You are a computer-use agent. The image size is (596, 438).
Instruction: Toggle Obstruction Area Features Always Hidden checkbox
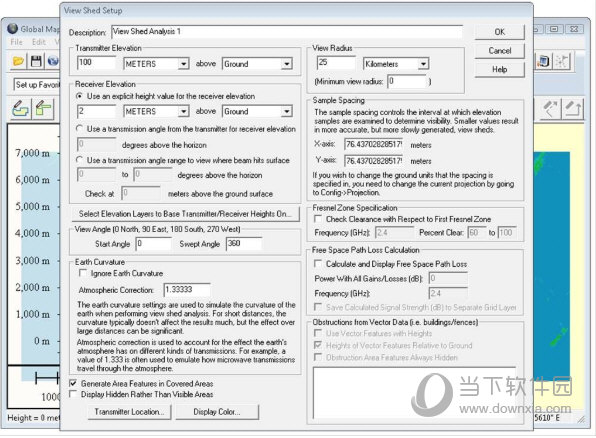pyautogui.click(x=318, y=357)
